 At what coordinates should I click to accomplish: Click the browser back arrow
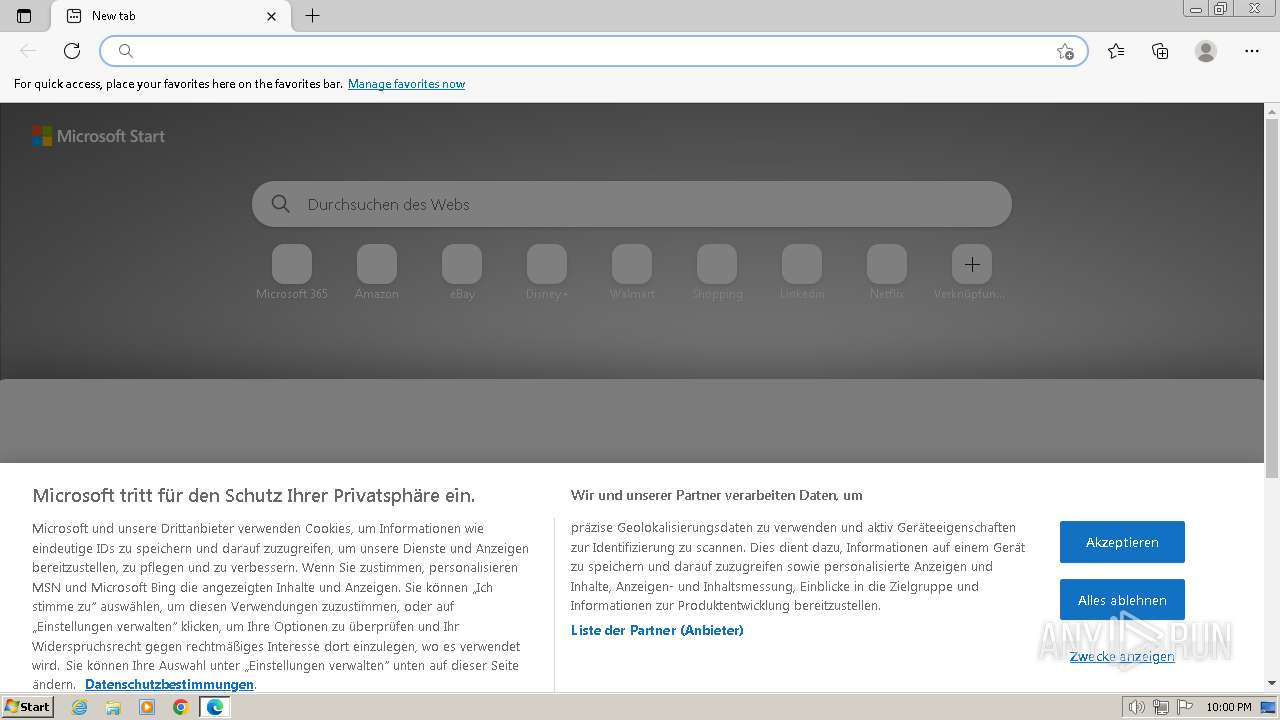(28, 51)
